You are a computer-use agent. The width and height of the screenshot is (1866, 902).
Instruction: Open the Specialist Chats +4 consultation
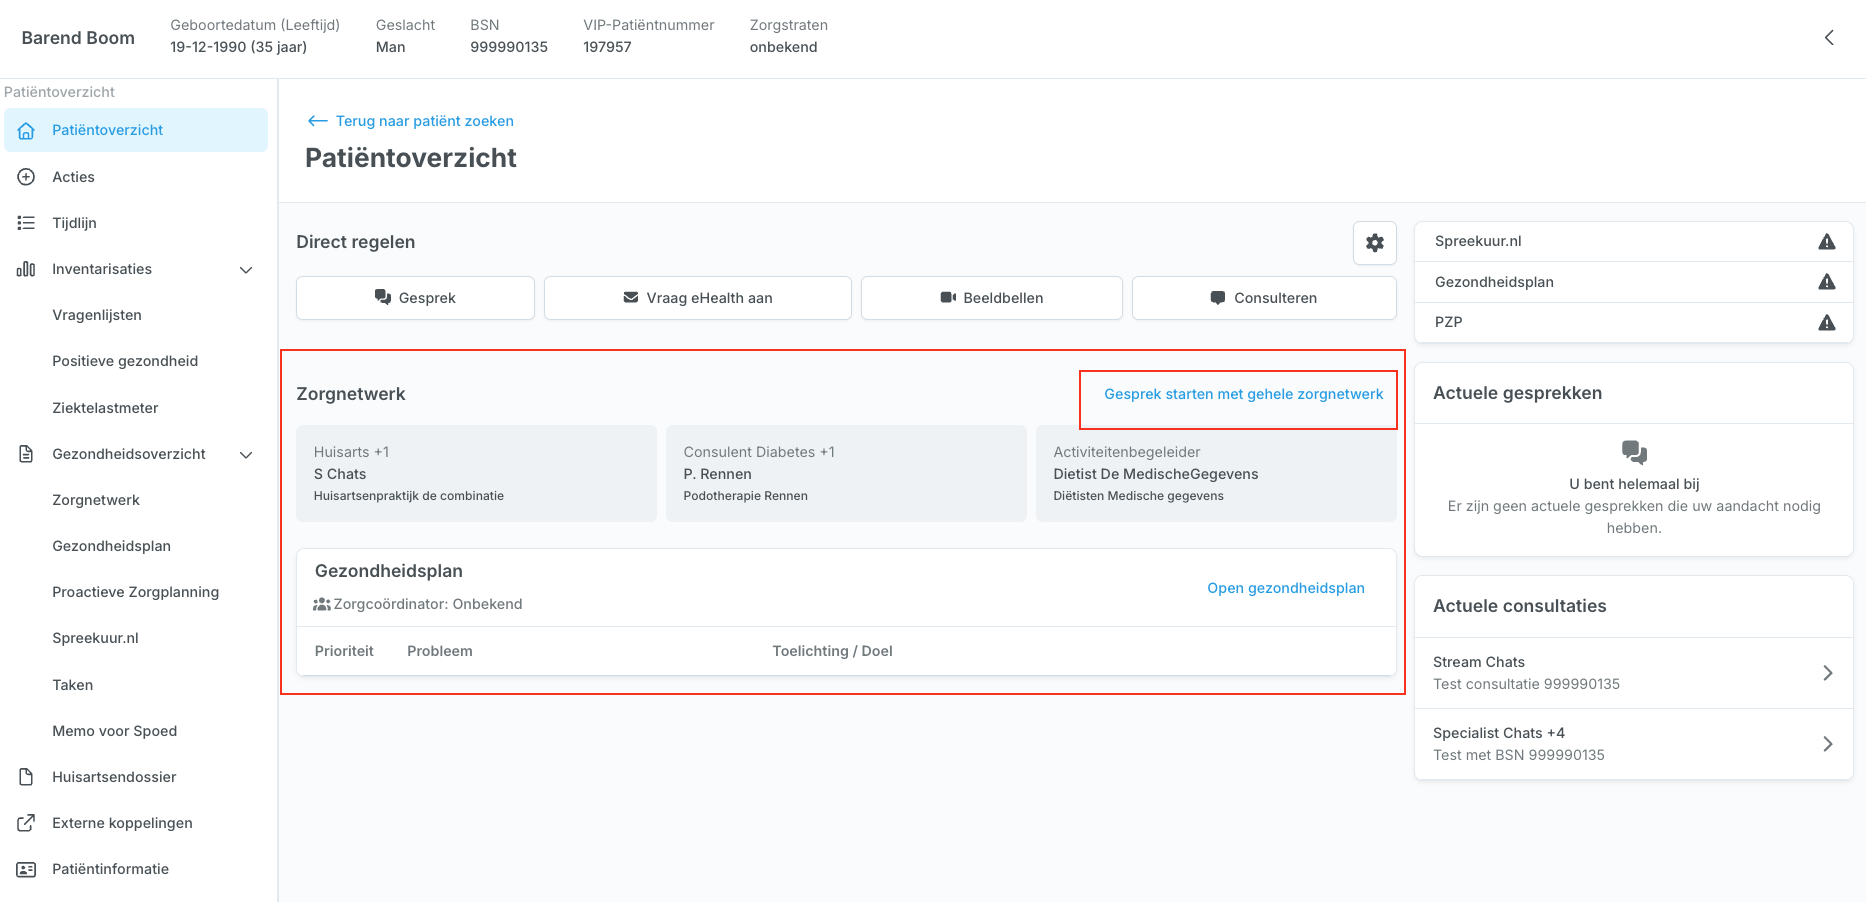[x=1633, y=744]
